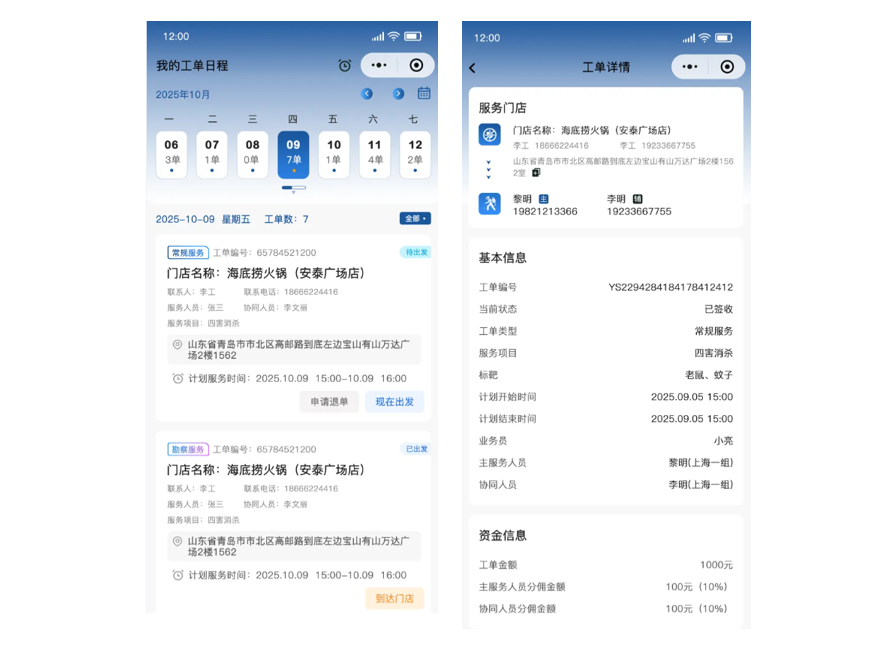
Task: Go to previous week with left arrow
Action: tap(367, 94)
